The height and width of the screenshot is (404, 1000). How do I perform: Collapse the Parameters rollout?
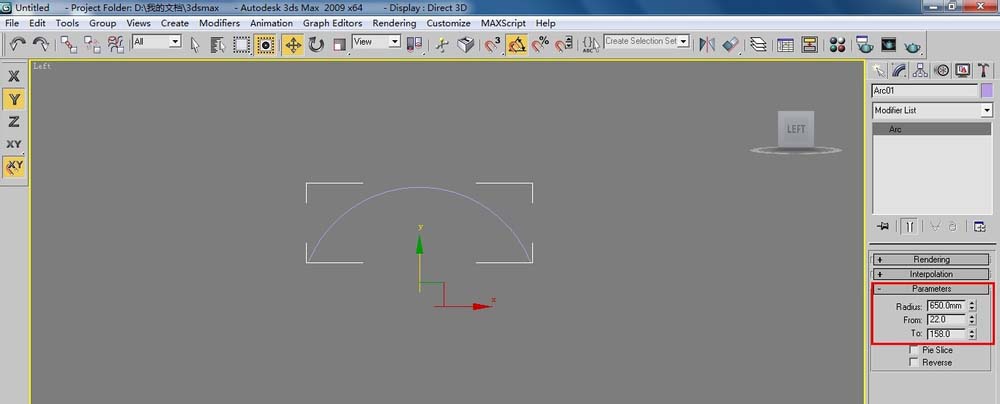click(x=931, y=289)
